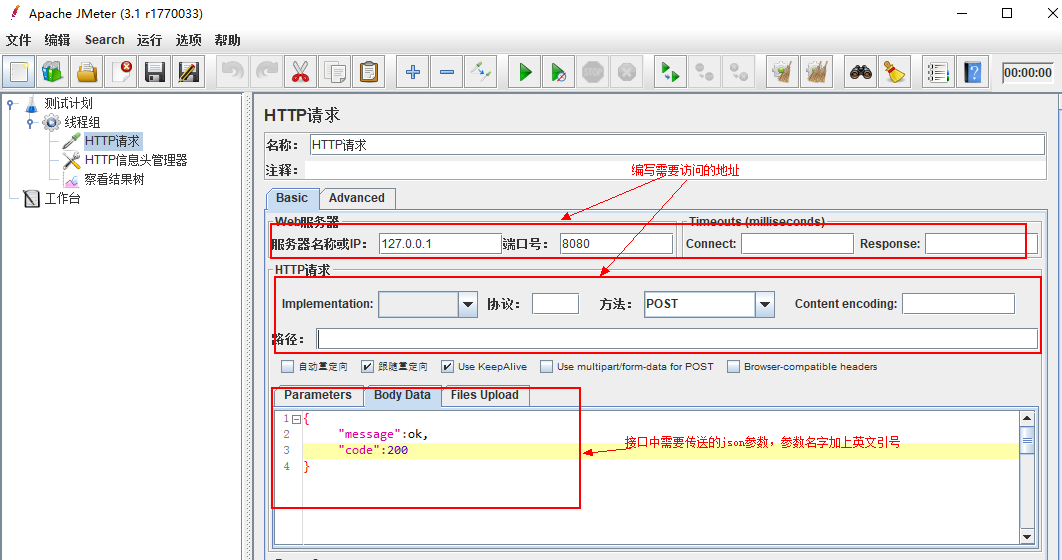Switch to the Advanced tab

(x=357, y=198)
